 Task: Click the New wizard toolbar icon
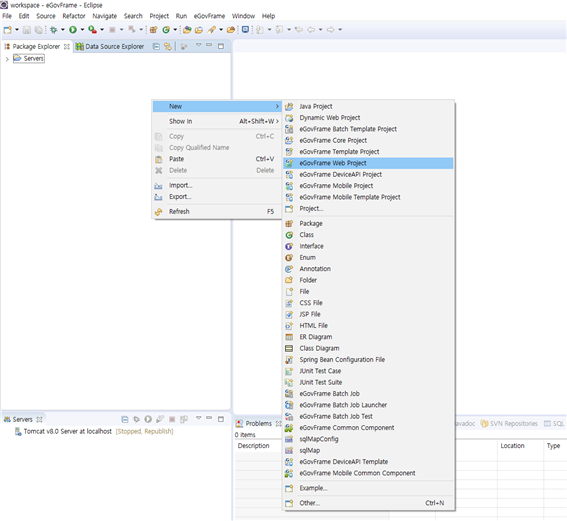pos(7,30)
